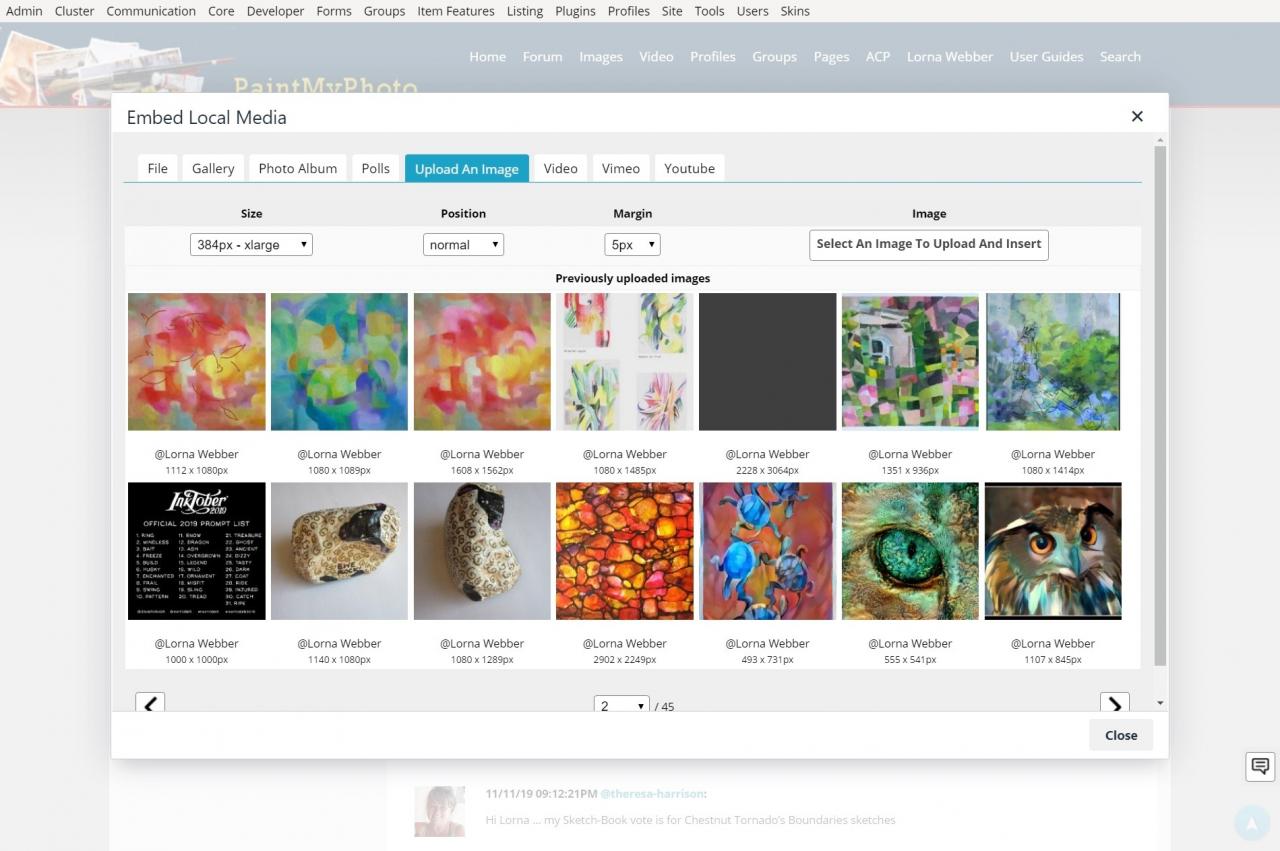Close the Embed Local Media dialog via X

pyautogui.click(x=1137, y=116)
